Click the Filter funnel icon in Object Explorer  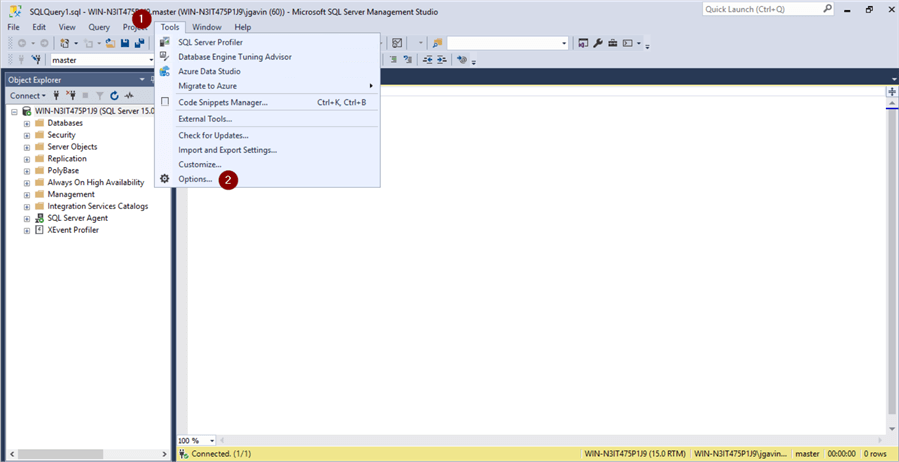[x=100, y=95]
